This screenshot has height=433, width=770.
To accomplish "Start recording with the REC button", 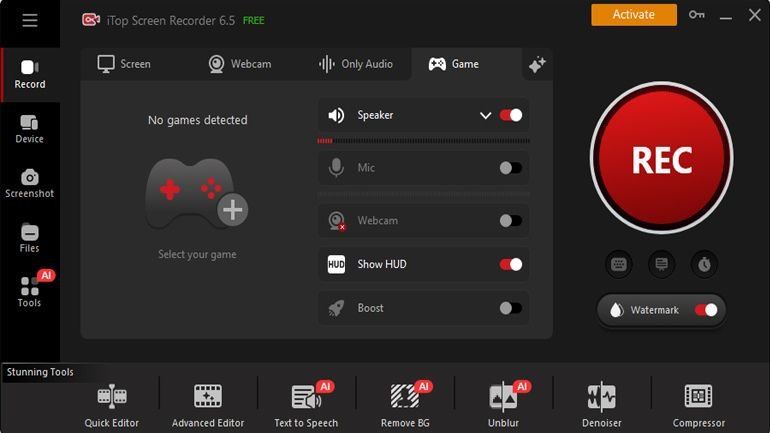I will pyautogui.click(x=661, y=158).
